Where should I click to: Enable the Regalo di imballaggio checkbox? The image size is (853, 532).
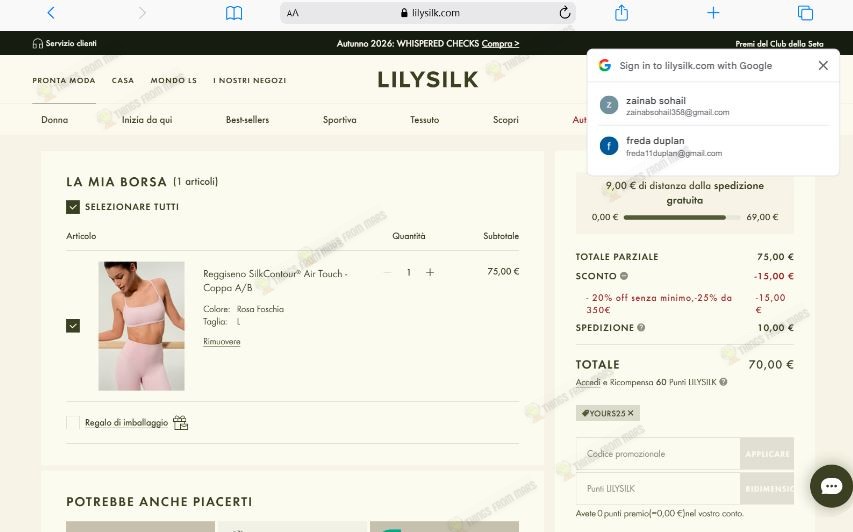click(73, 423)
